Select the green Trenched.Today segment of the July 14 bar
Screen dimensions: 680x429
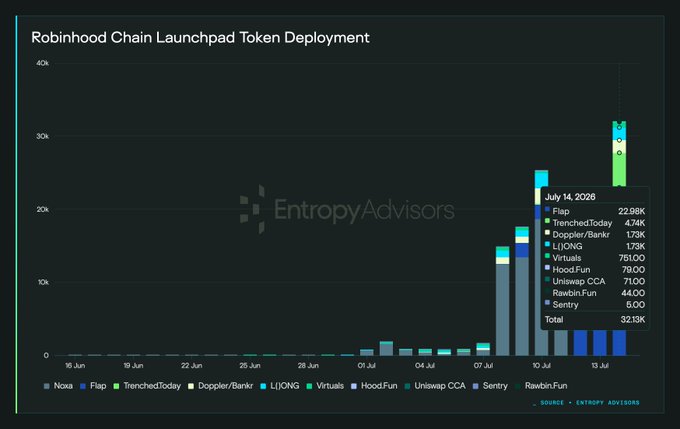pos(619,169)
